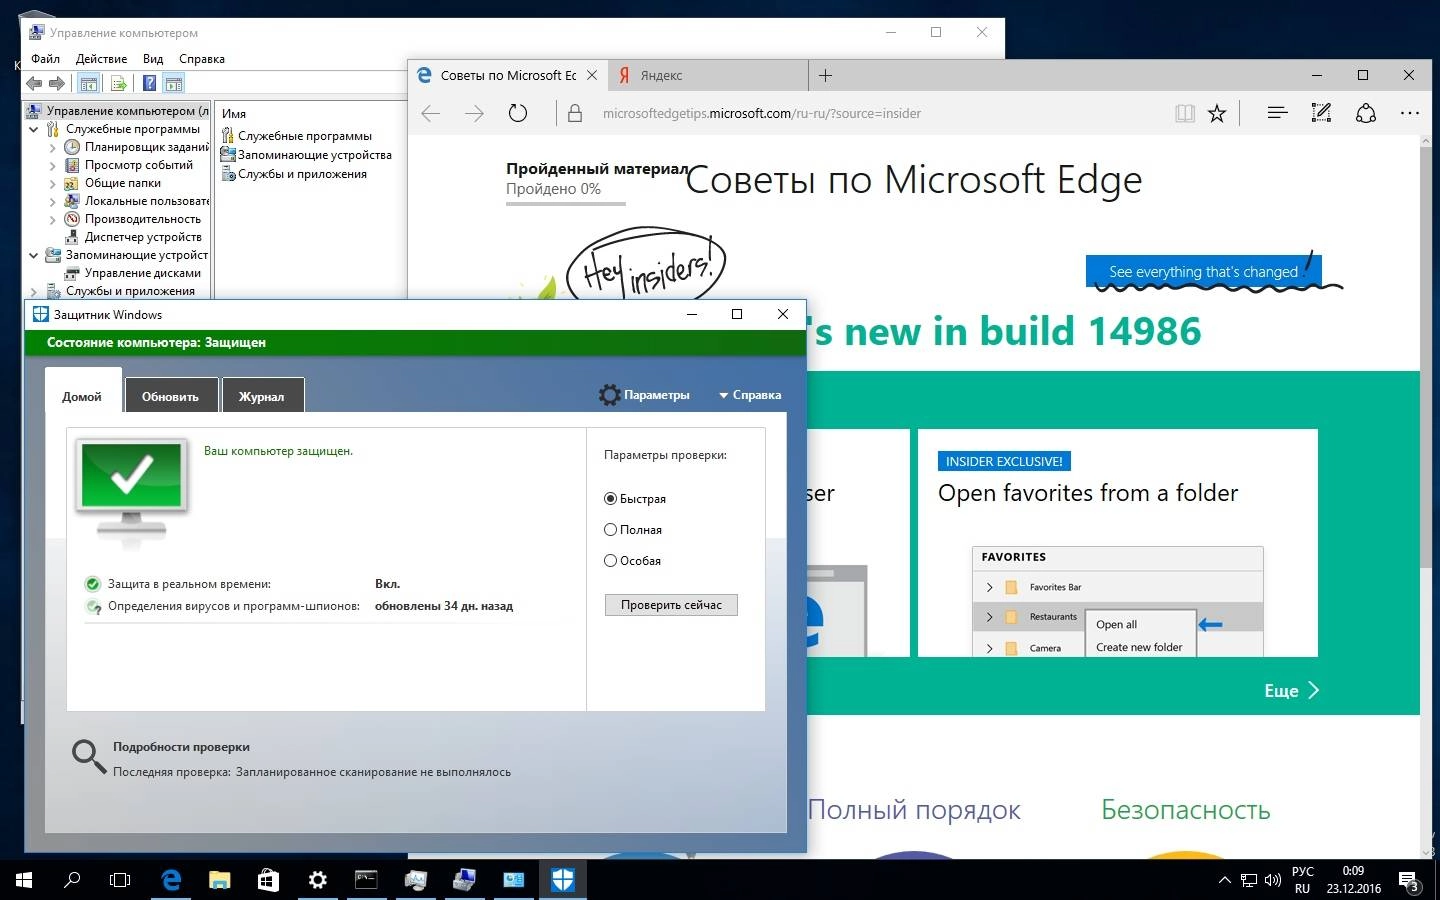Open Файл menu in Computer Management
1440x900 pixels.
45,59
